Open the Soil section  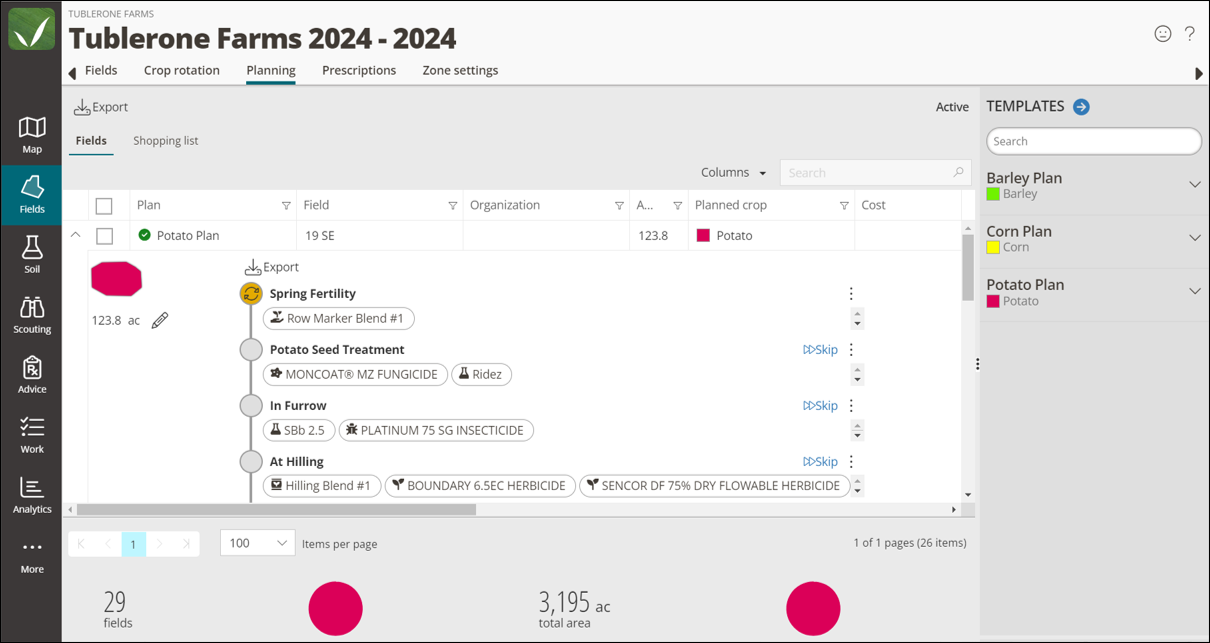pyautogui.click(x=32, y=255)
